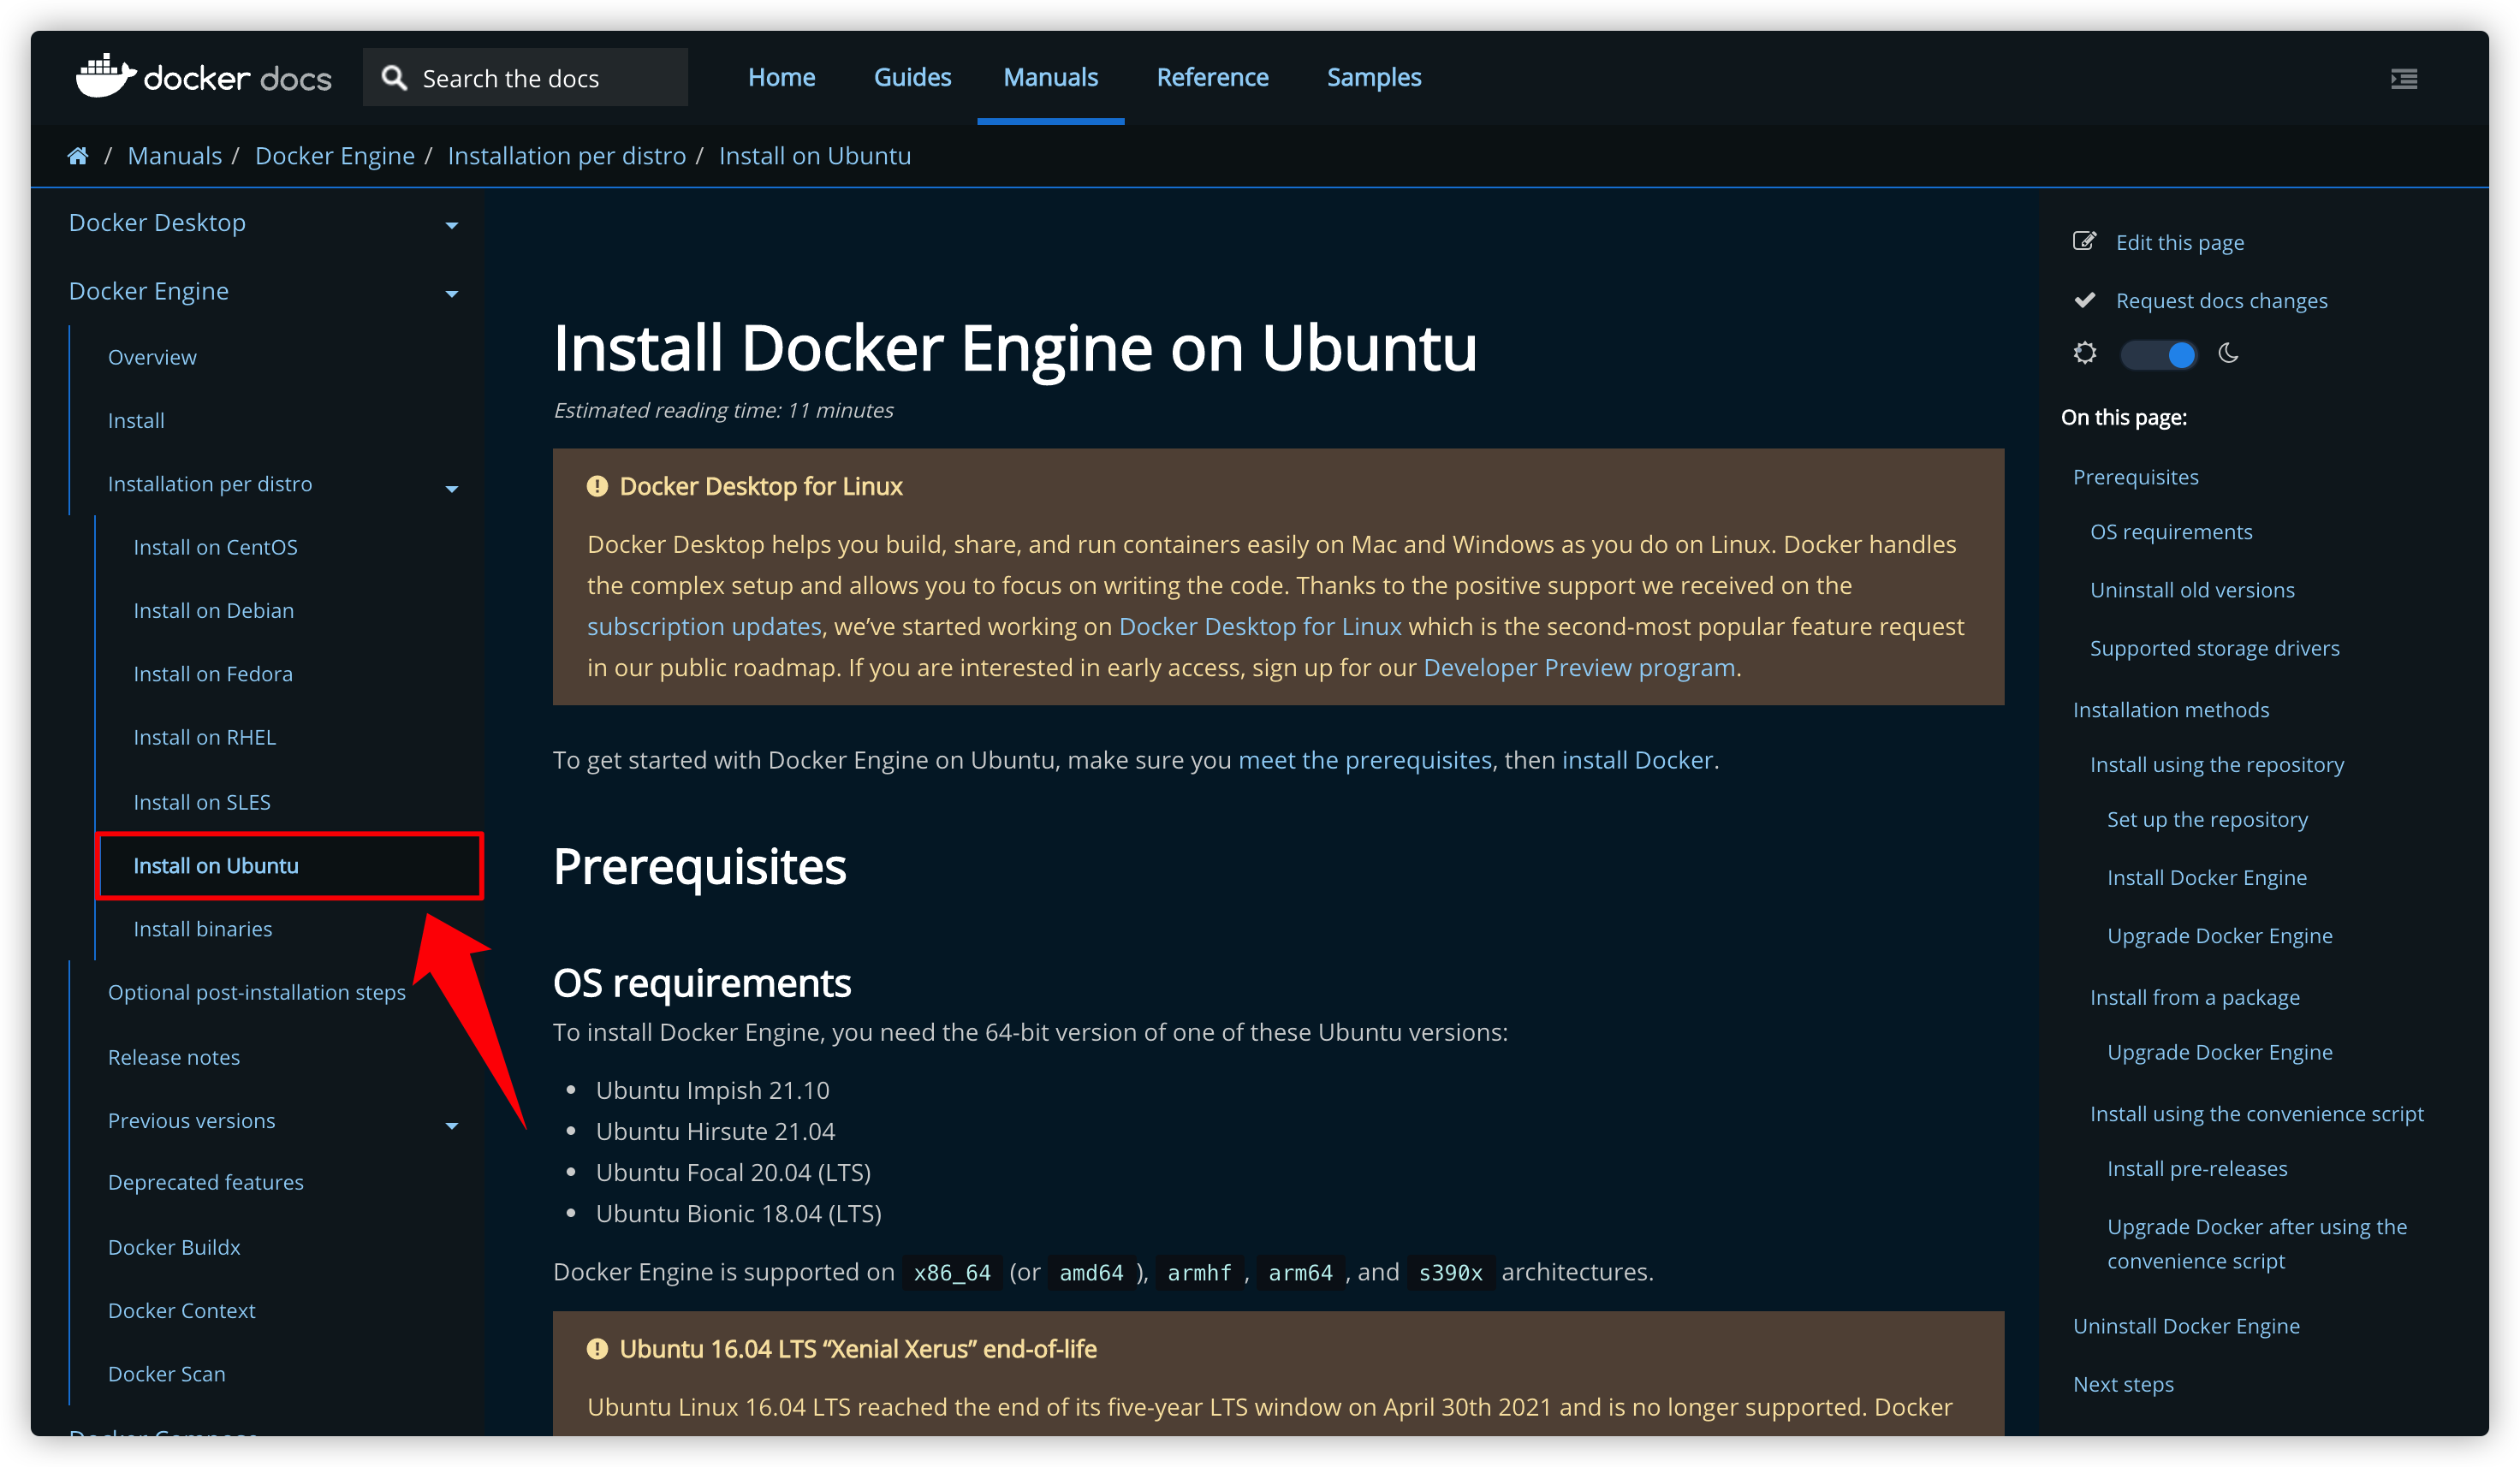This screenshot has height=1467, width=2520.
Task: Click the checkmark icon beside Request docs changes
Action: click(x=2084, y=300)
